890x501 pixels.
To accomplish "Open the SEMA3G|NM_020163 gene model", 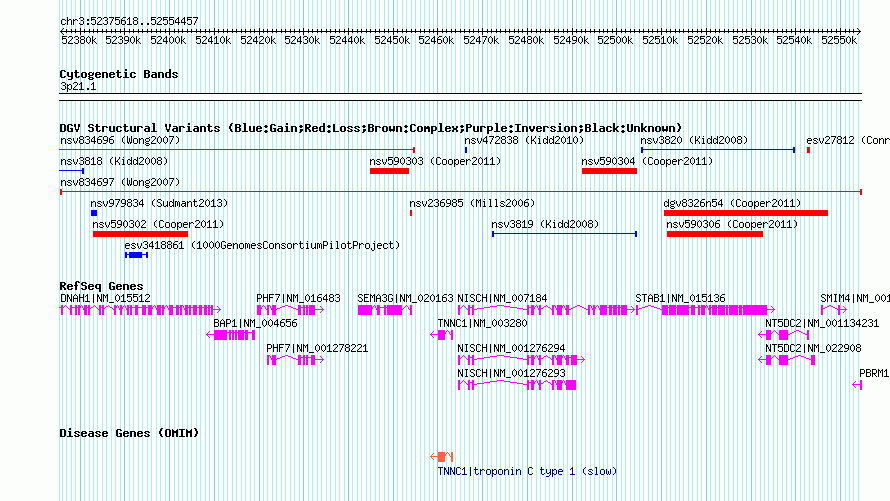I will pyautogui.click(x=385, y=310).
